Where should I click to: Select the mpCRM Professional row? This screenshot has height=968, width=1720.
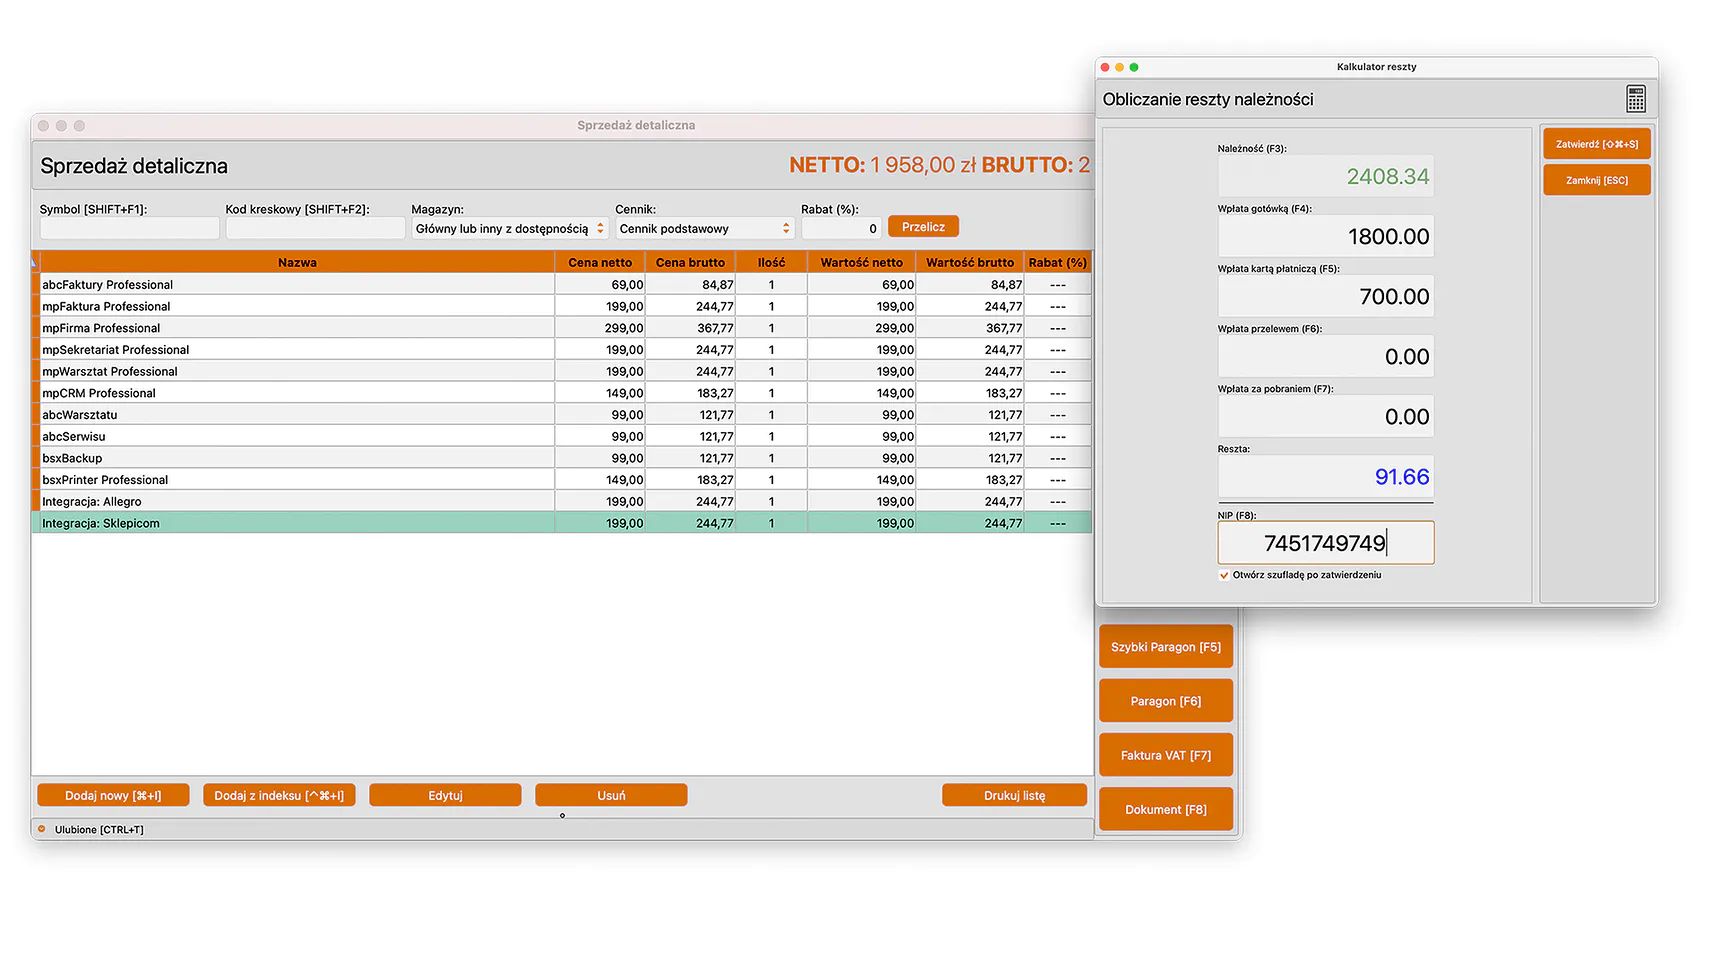point(562,393)
